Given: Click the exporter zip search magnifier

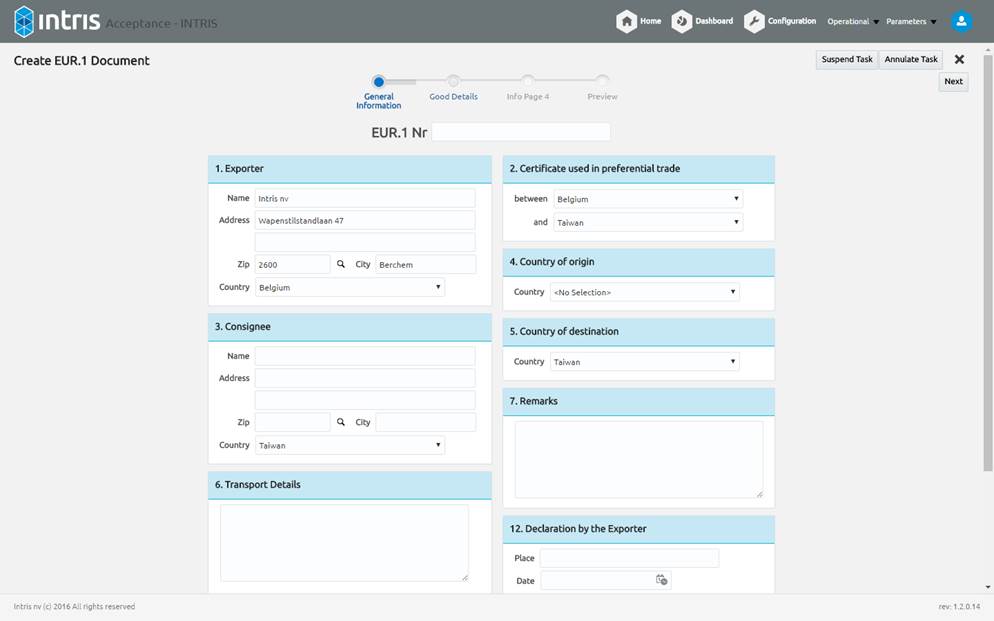Looking at the screenshot, I should tap(341, 264).
